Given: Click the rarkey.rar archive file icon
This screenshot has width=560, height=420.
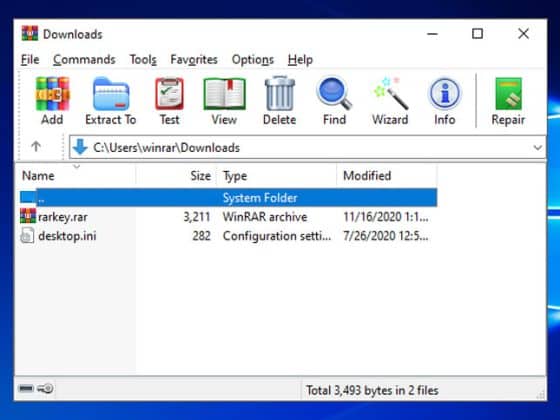Looking at the screenshot, I should point(28,216).
